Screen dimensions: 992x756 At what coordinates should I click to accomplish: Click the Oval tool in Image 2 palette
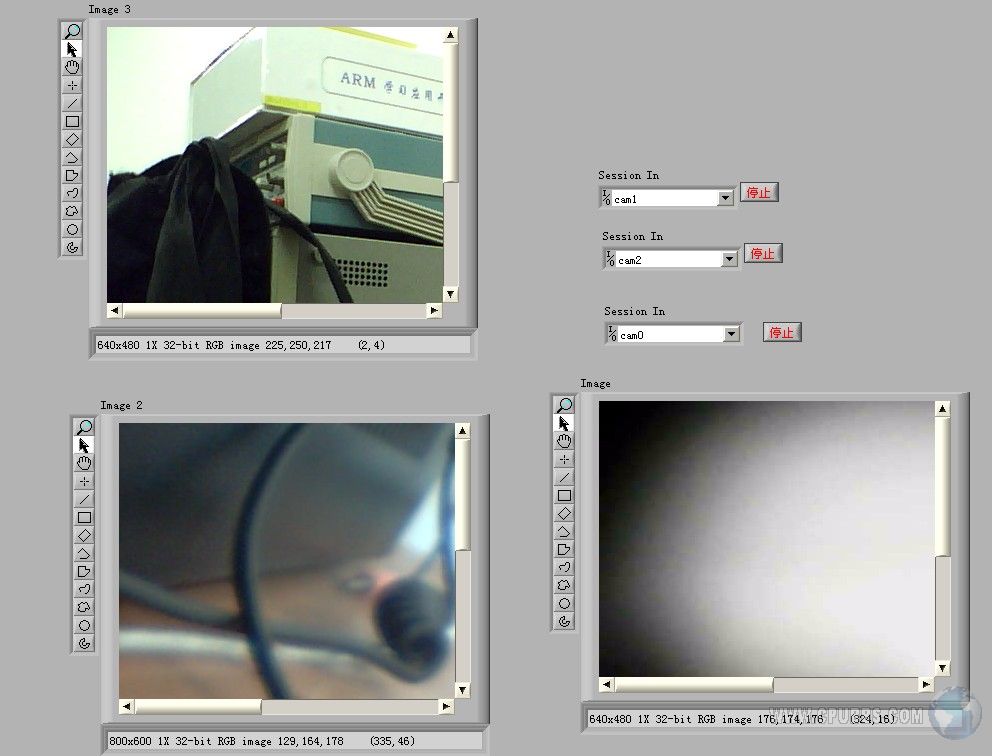coord(84,625)
